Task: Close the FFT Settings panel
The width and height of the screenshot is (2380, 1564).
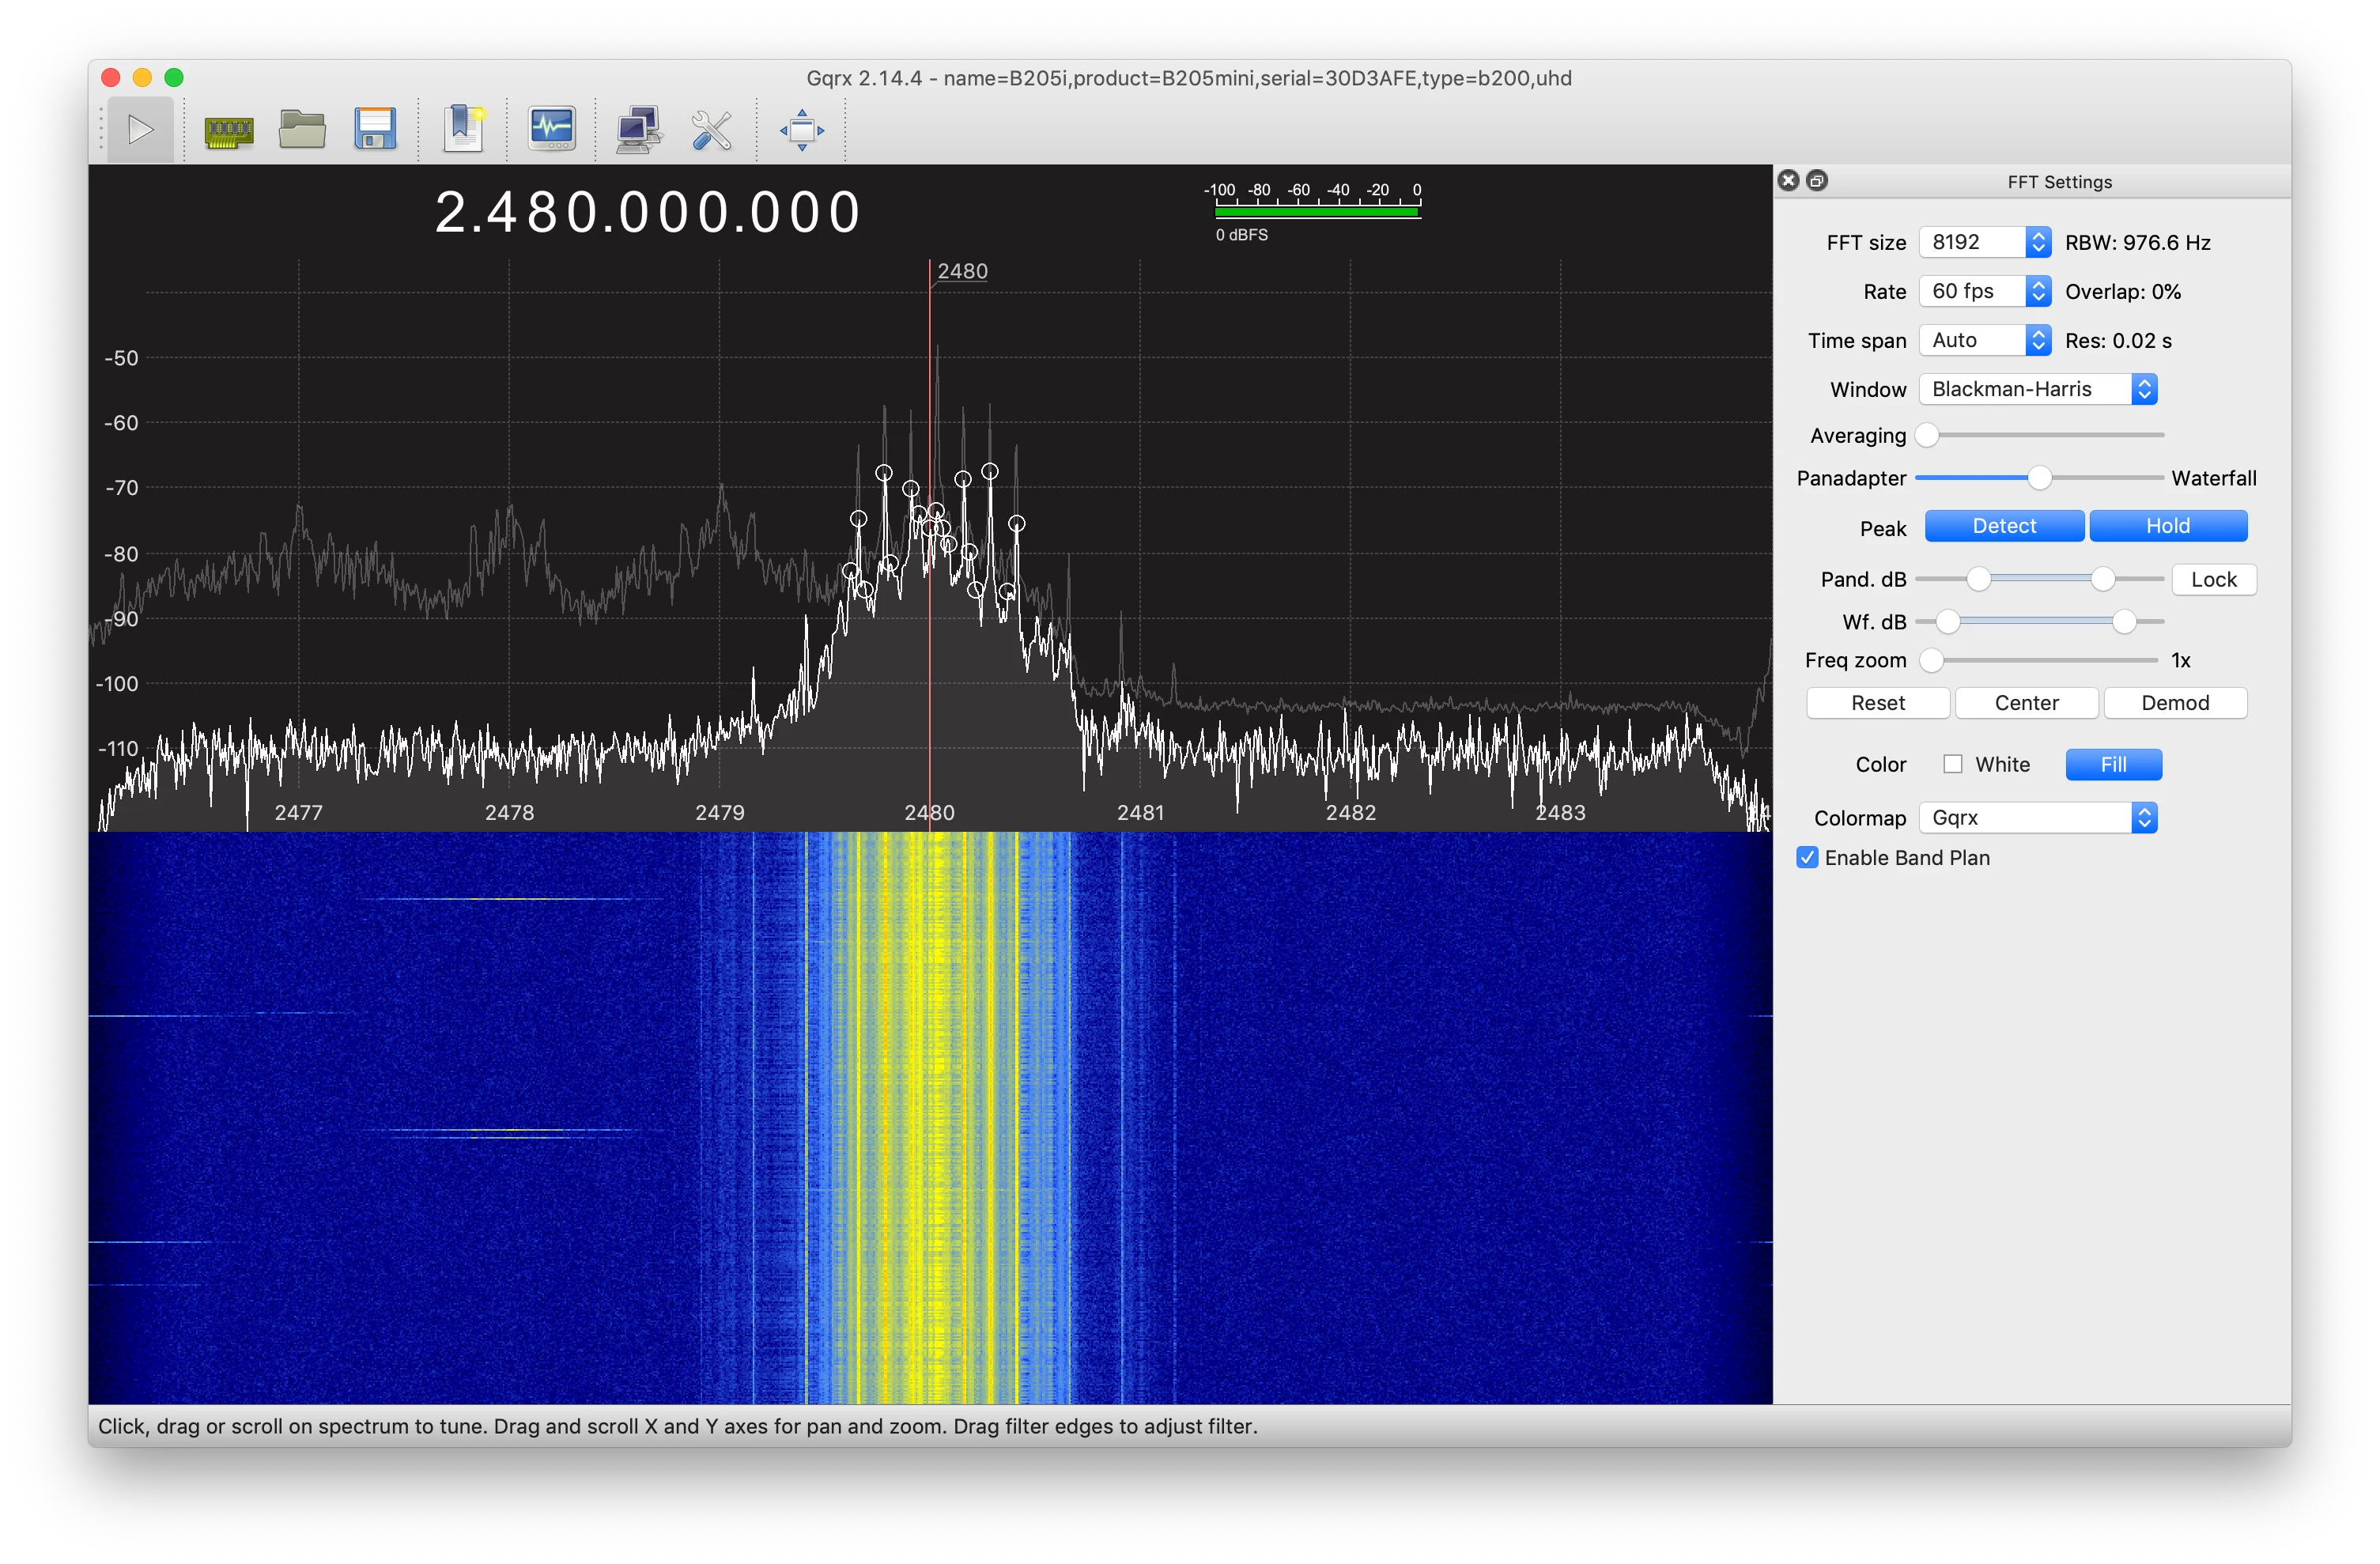Action: click(1788, 180)
